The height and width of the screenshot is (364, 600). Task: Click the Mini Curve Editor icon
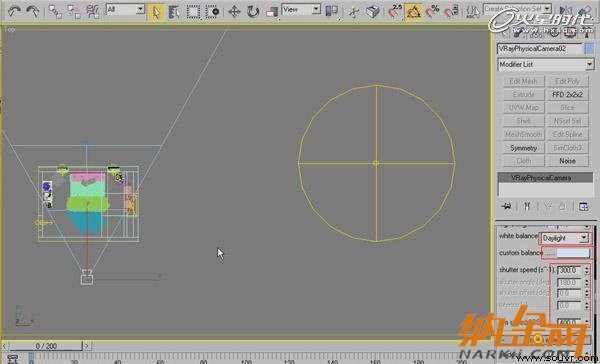pos(13,359)
